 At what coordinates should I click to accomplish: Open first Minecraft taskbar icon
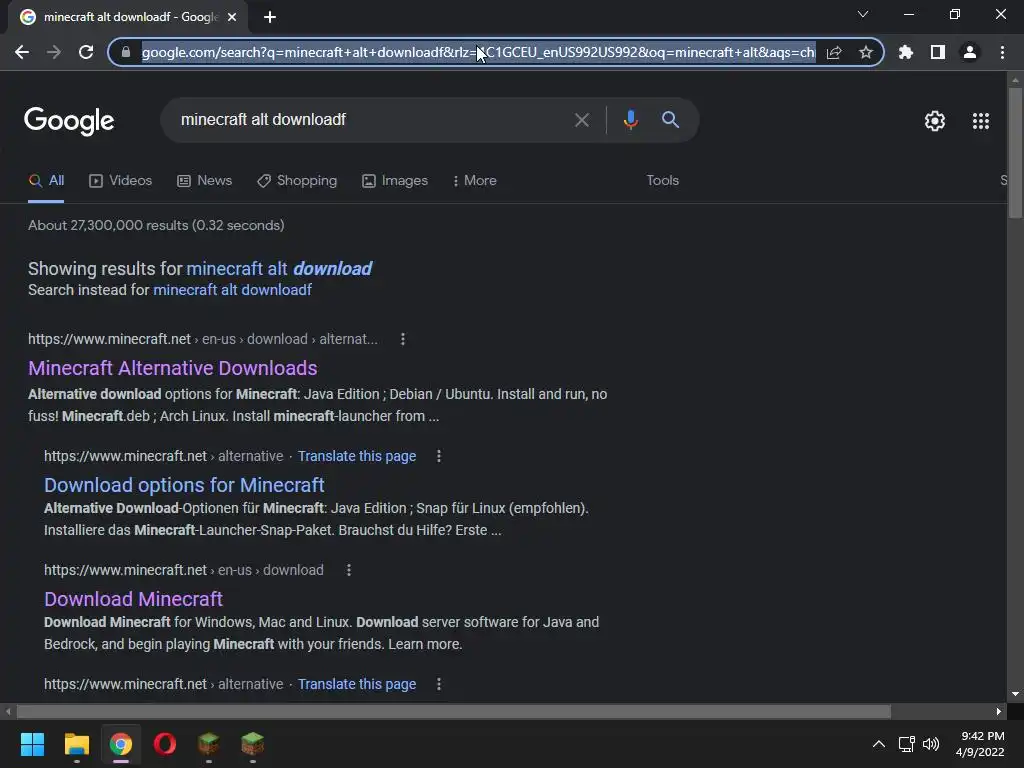coord(208,744)
